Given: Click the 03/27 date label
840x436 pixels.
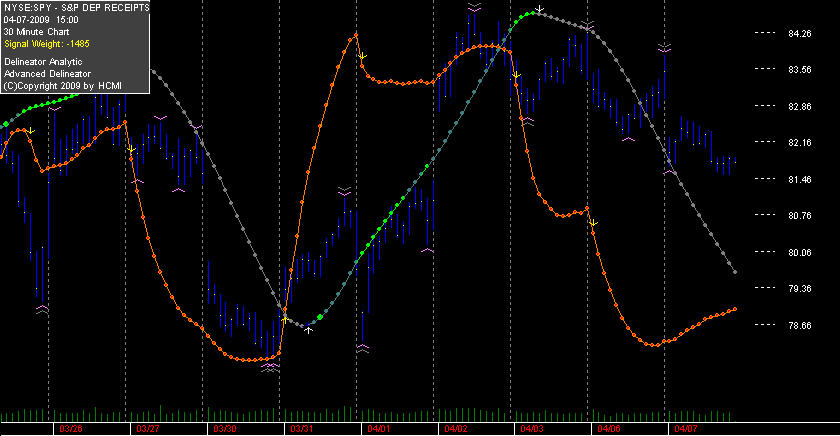Looking at the screenshot, I should (148, 429).
